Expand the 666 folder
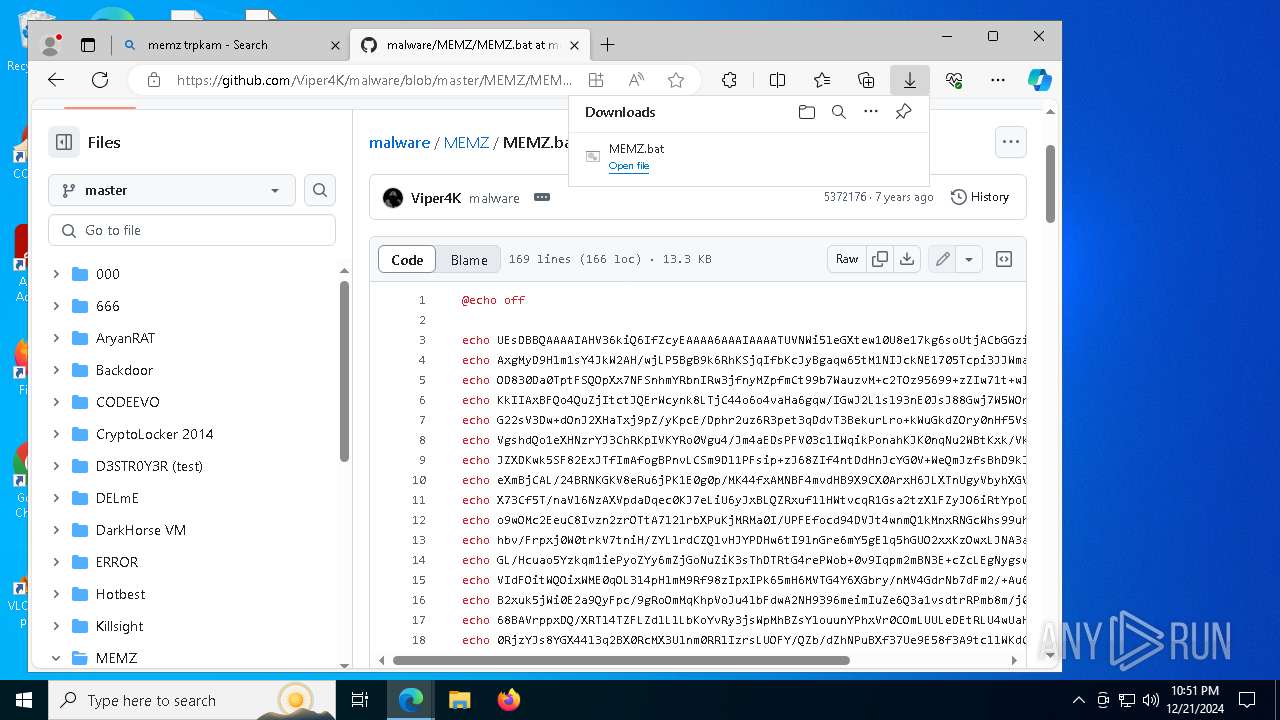Image resolution: width=1280 pixels, height=720 pixels. tap(56, 306)
